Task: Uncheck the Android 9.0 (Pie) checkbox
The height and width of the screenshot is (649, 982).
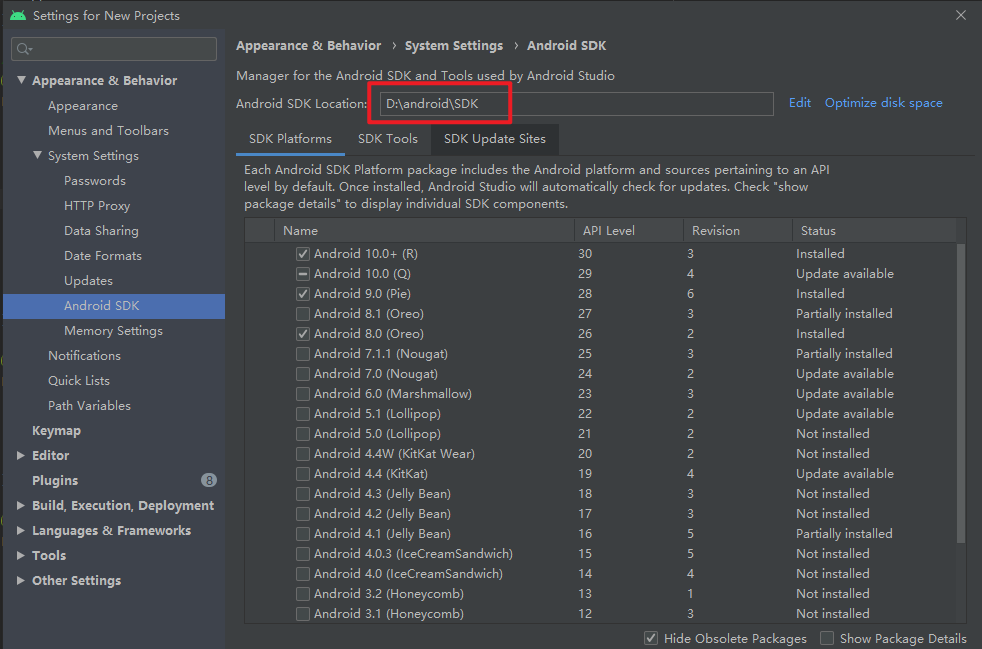Action: pos(302,294)
